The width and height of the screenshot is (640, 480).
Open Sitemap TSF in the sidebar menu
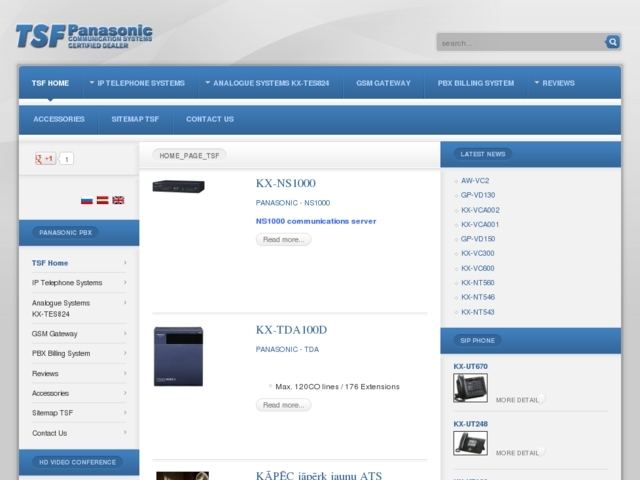point(52,413)
